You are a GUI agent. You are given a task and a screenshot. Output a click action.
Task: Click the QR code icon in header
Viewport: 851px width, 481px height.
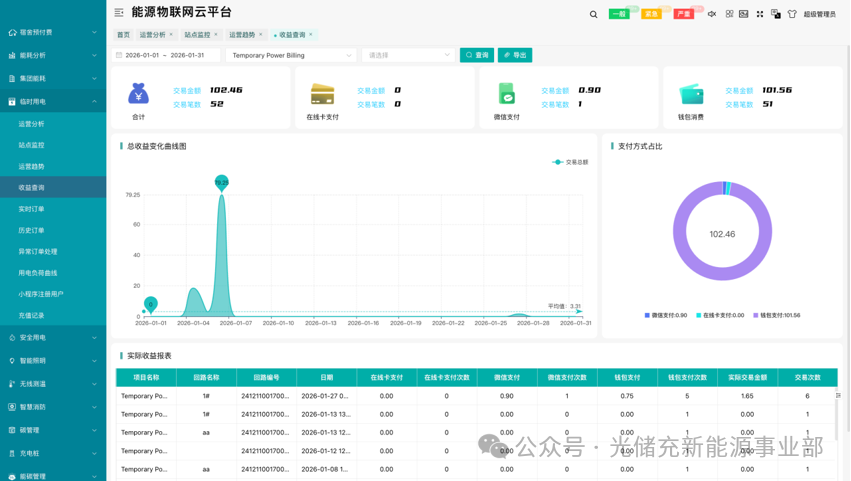[729, 14]
